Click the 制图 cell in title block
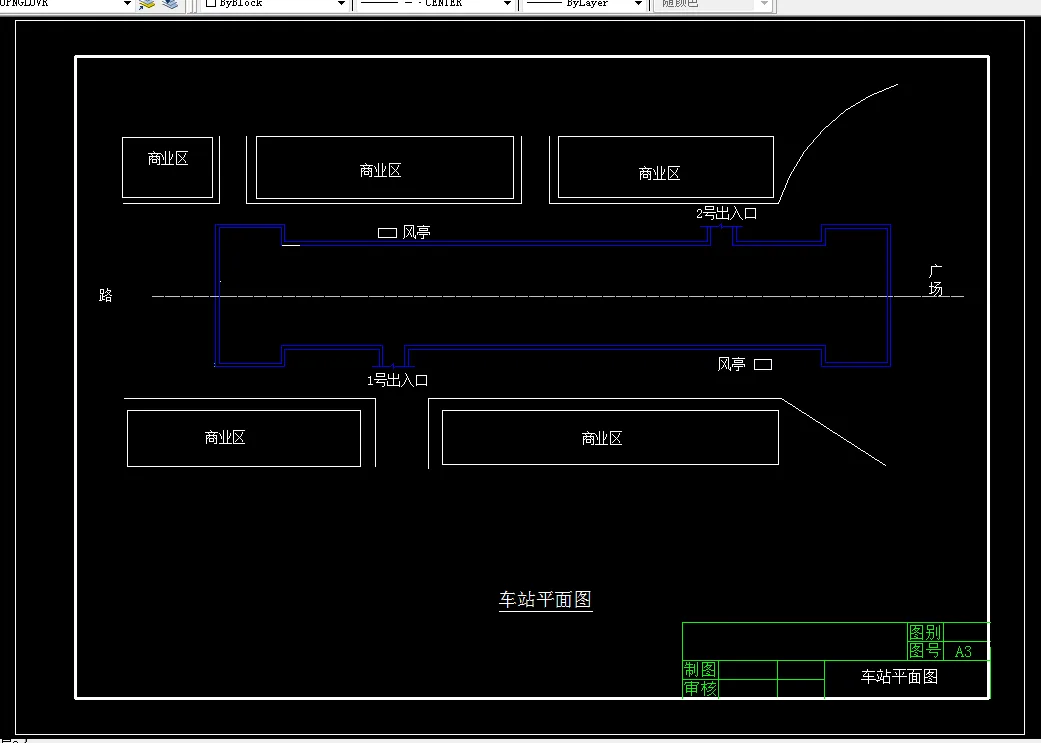Image resolution: width=1041 pixels, height=743 pixels. 700,669
